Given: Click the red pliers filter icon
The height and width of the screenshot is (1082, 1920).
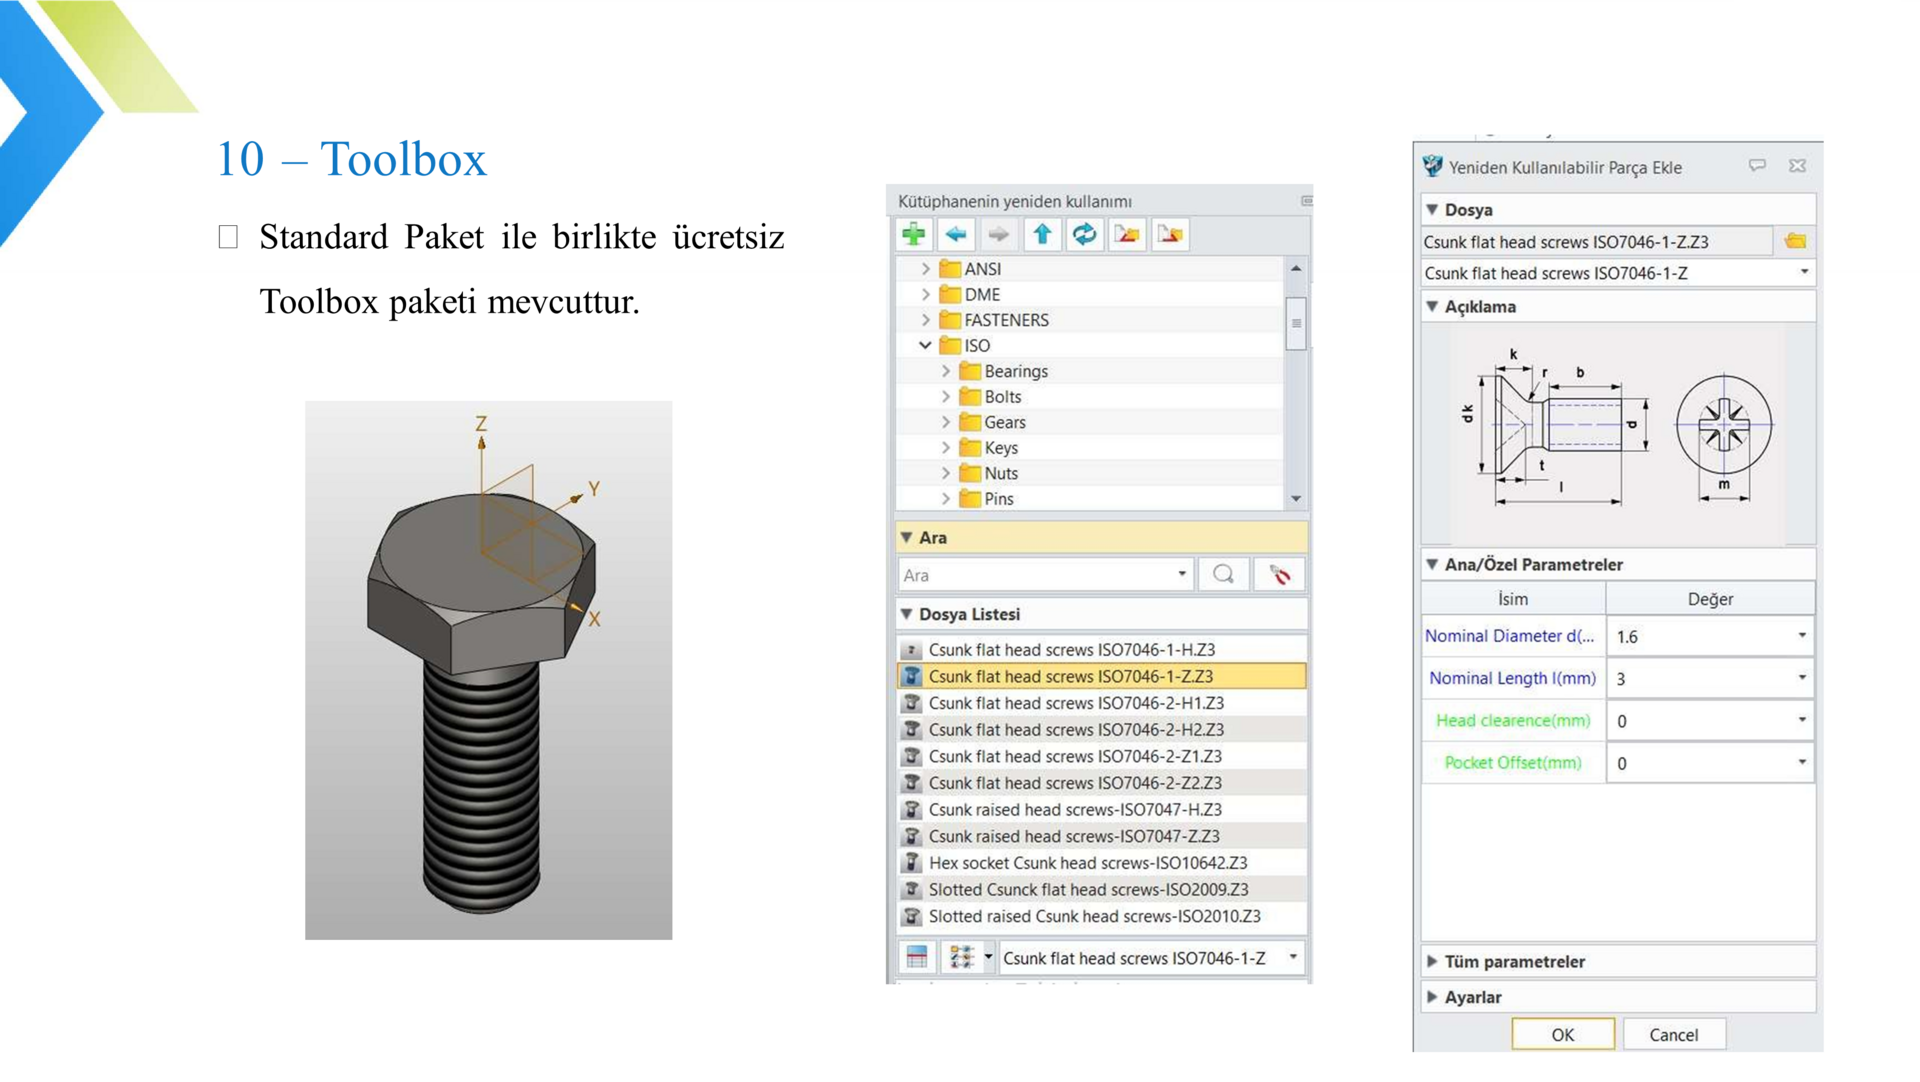Looking at the screenshot, I should 1279,574.
